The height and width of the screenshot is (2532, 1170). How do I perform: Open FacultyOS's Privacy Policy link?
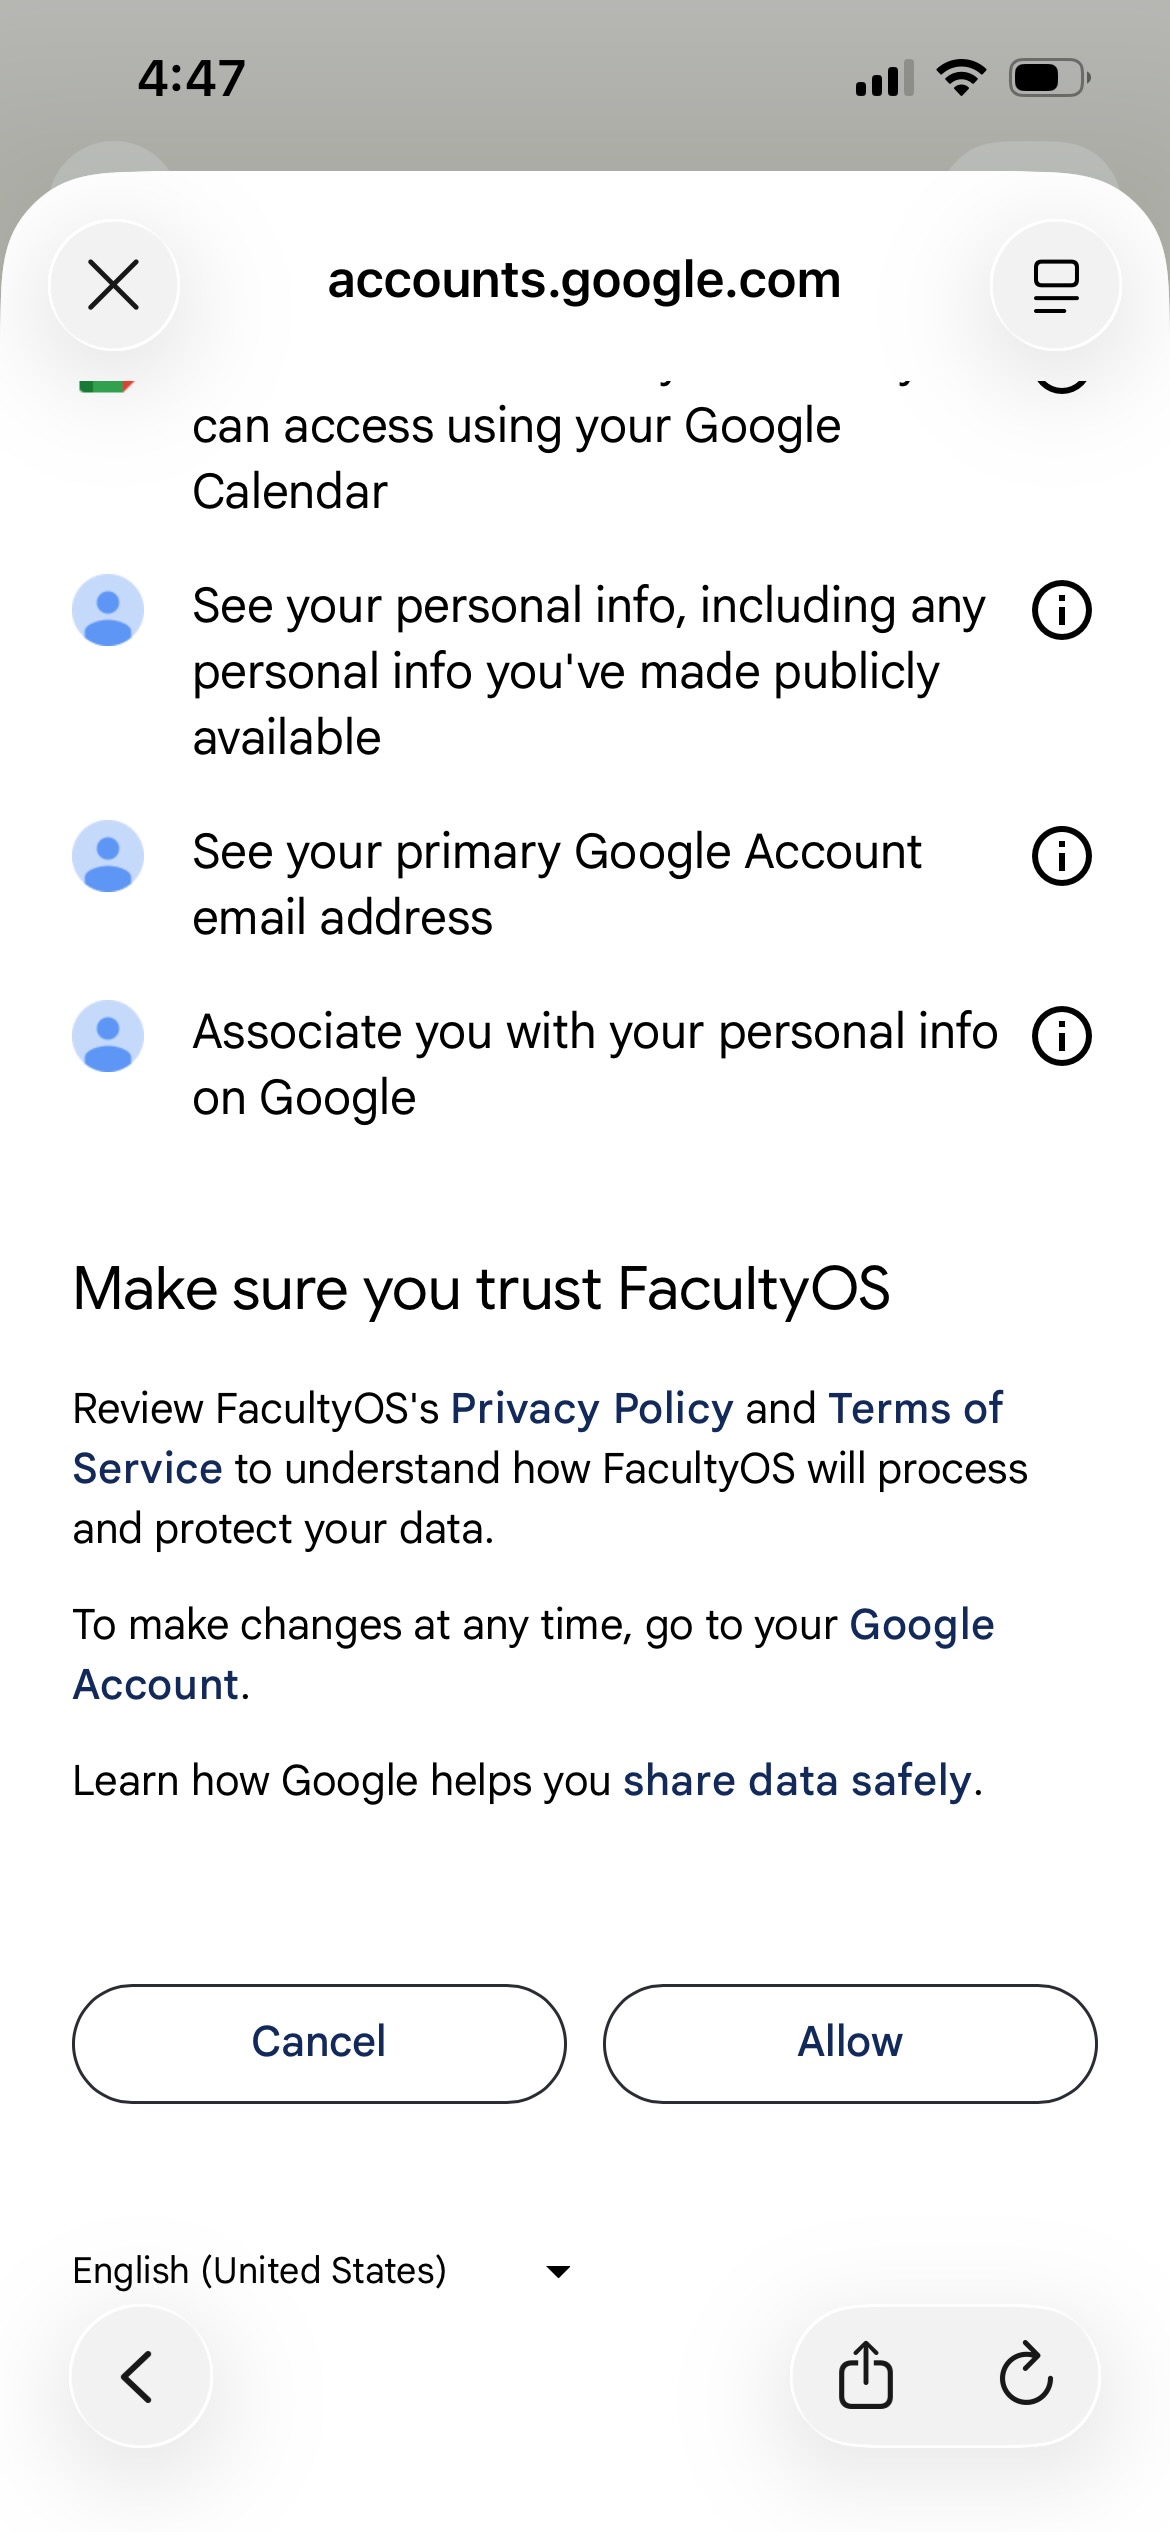[x=592, y=1408]
